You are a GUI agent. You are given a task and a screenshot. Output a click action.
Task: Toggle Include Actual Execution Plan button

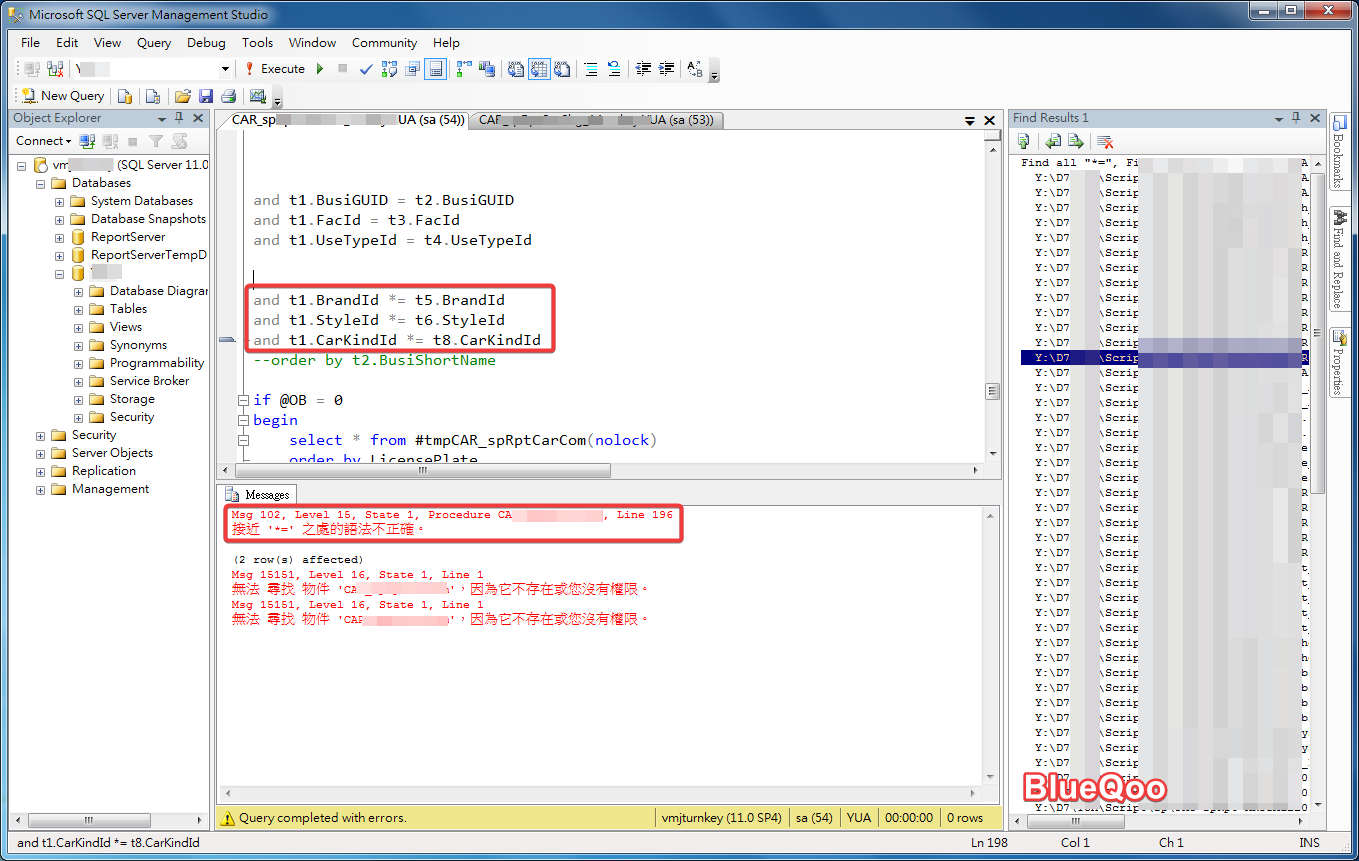tap(464, 69)
